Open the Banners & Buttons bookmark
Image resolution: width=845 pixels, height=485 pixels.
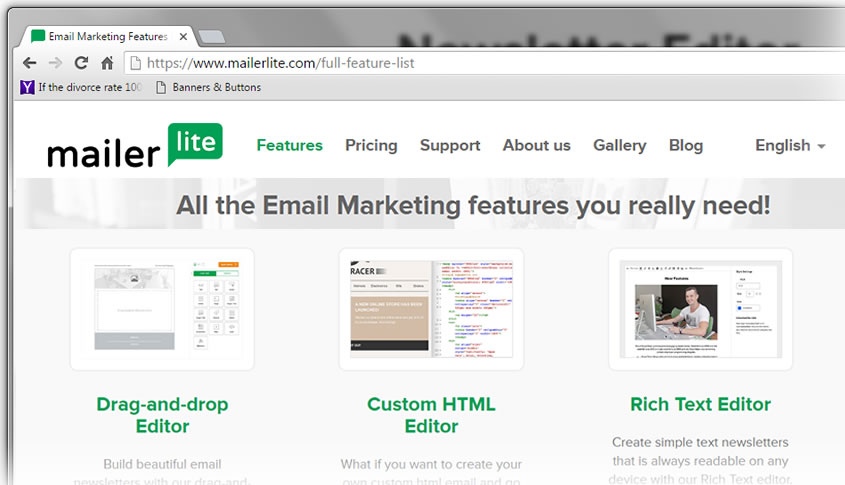209,87
